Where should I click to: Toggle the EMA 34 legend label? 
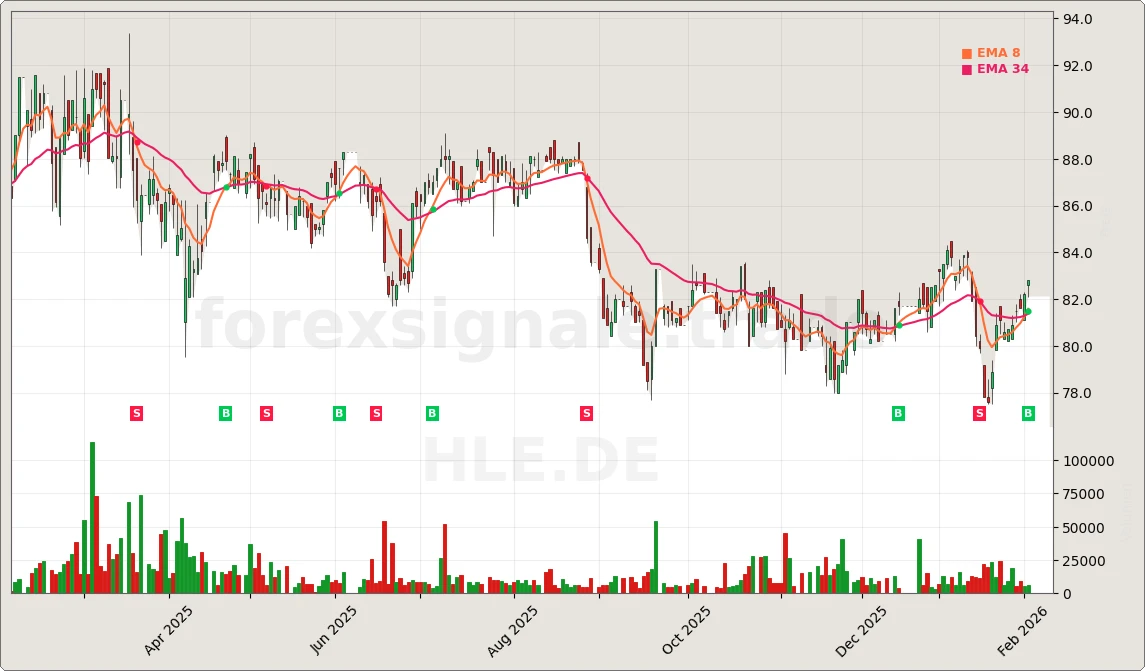(x=1002, y=70)
